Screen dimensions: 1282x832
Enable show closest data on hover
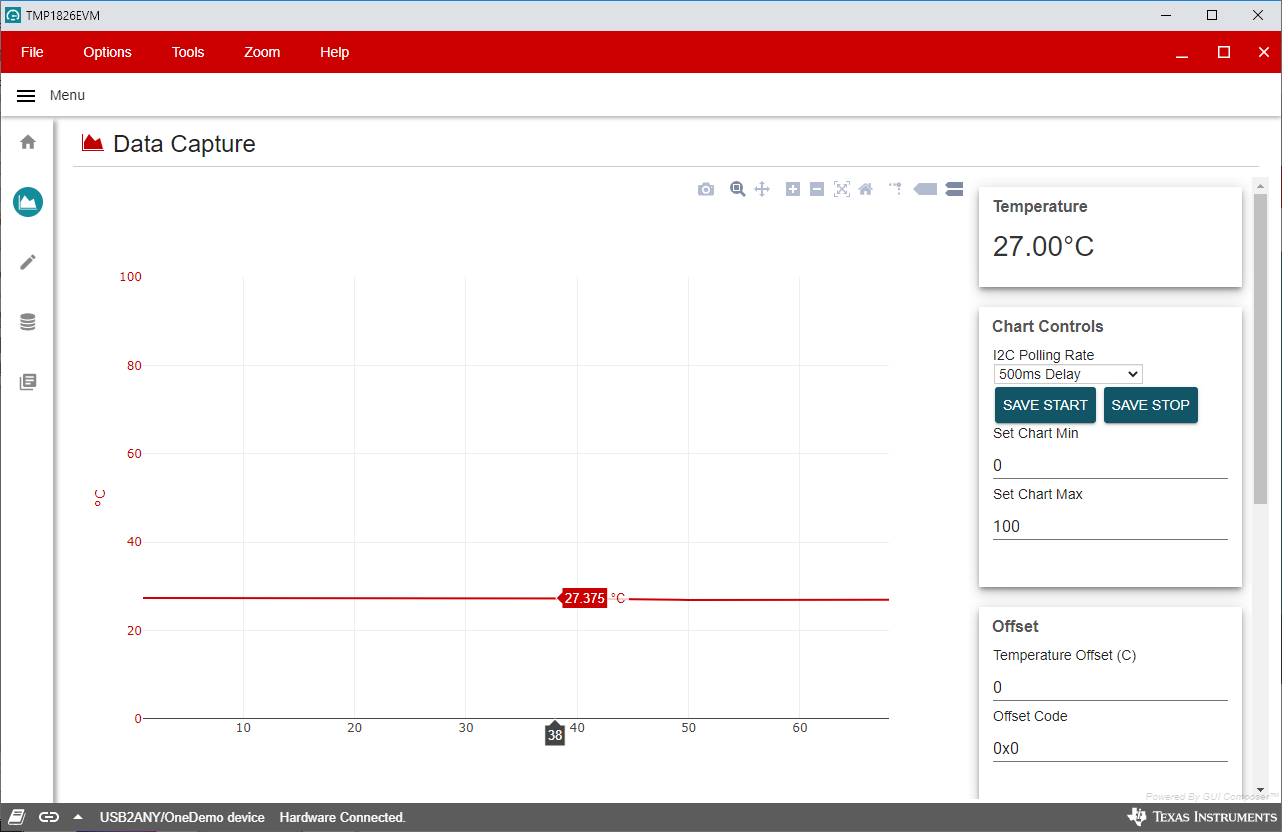926,189
